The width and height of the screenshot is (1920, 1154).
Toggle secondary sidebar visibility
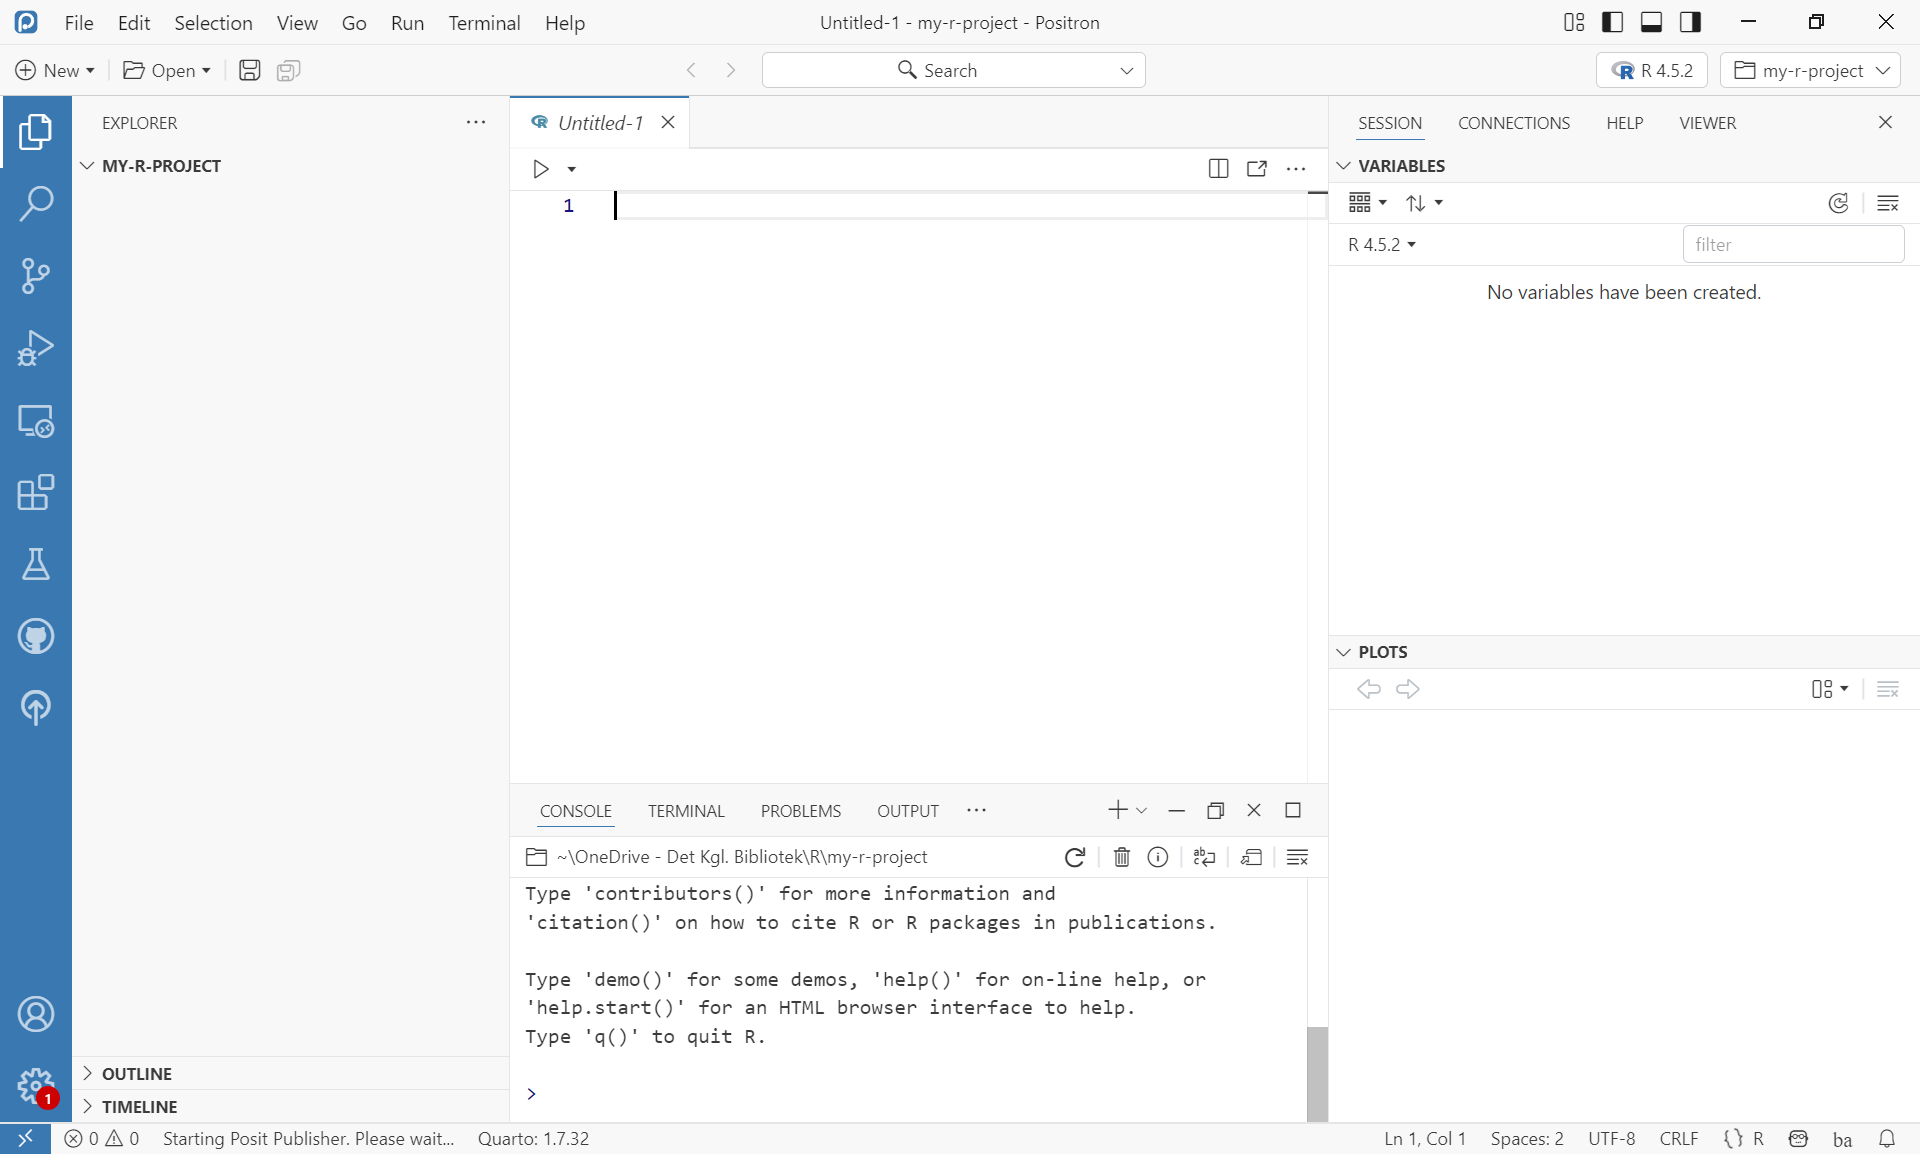coord(1690,22)
